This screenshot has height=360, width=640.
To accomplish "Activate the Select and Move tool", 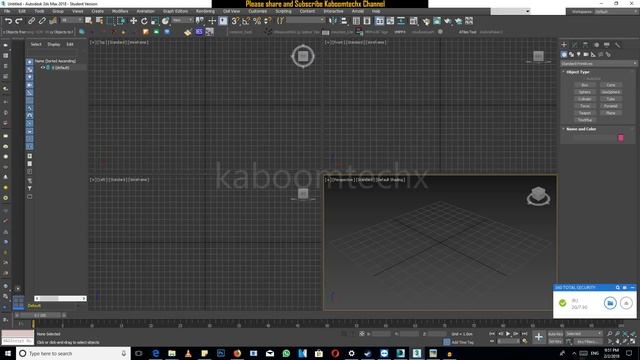I will coord(133,21).
